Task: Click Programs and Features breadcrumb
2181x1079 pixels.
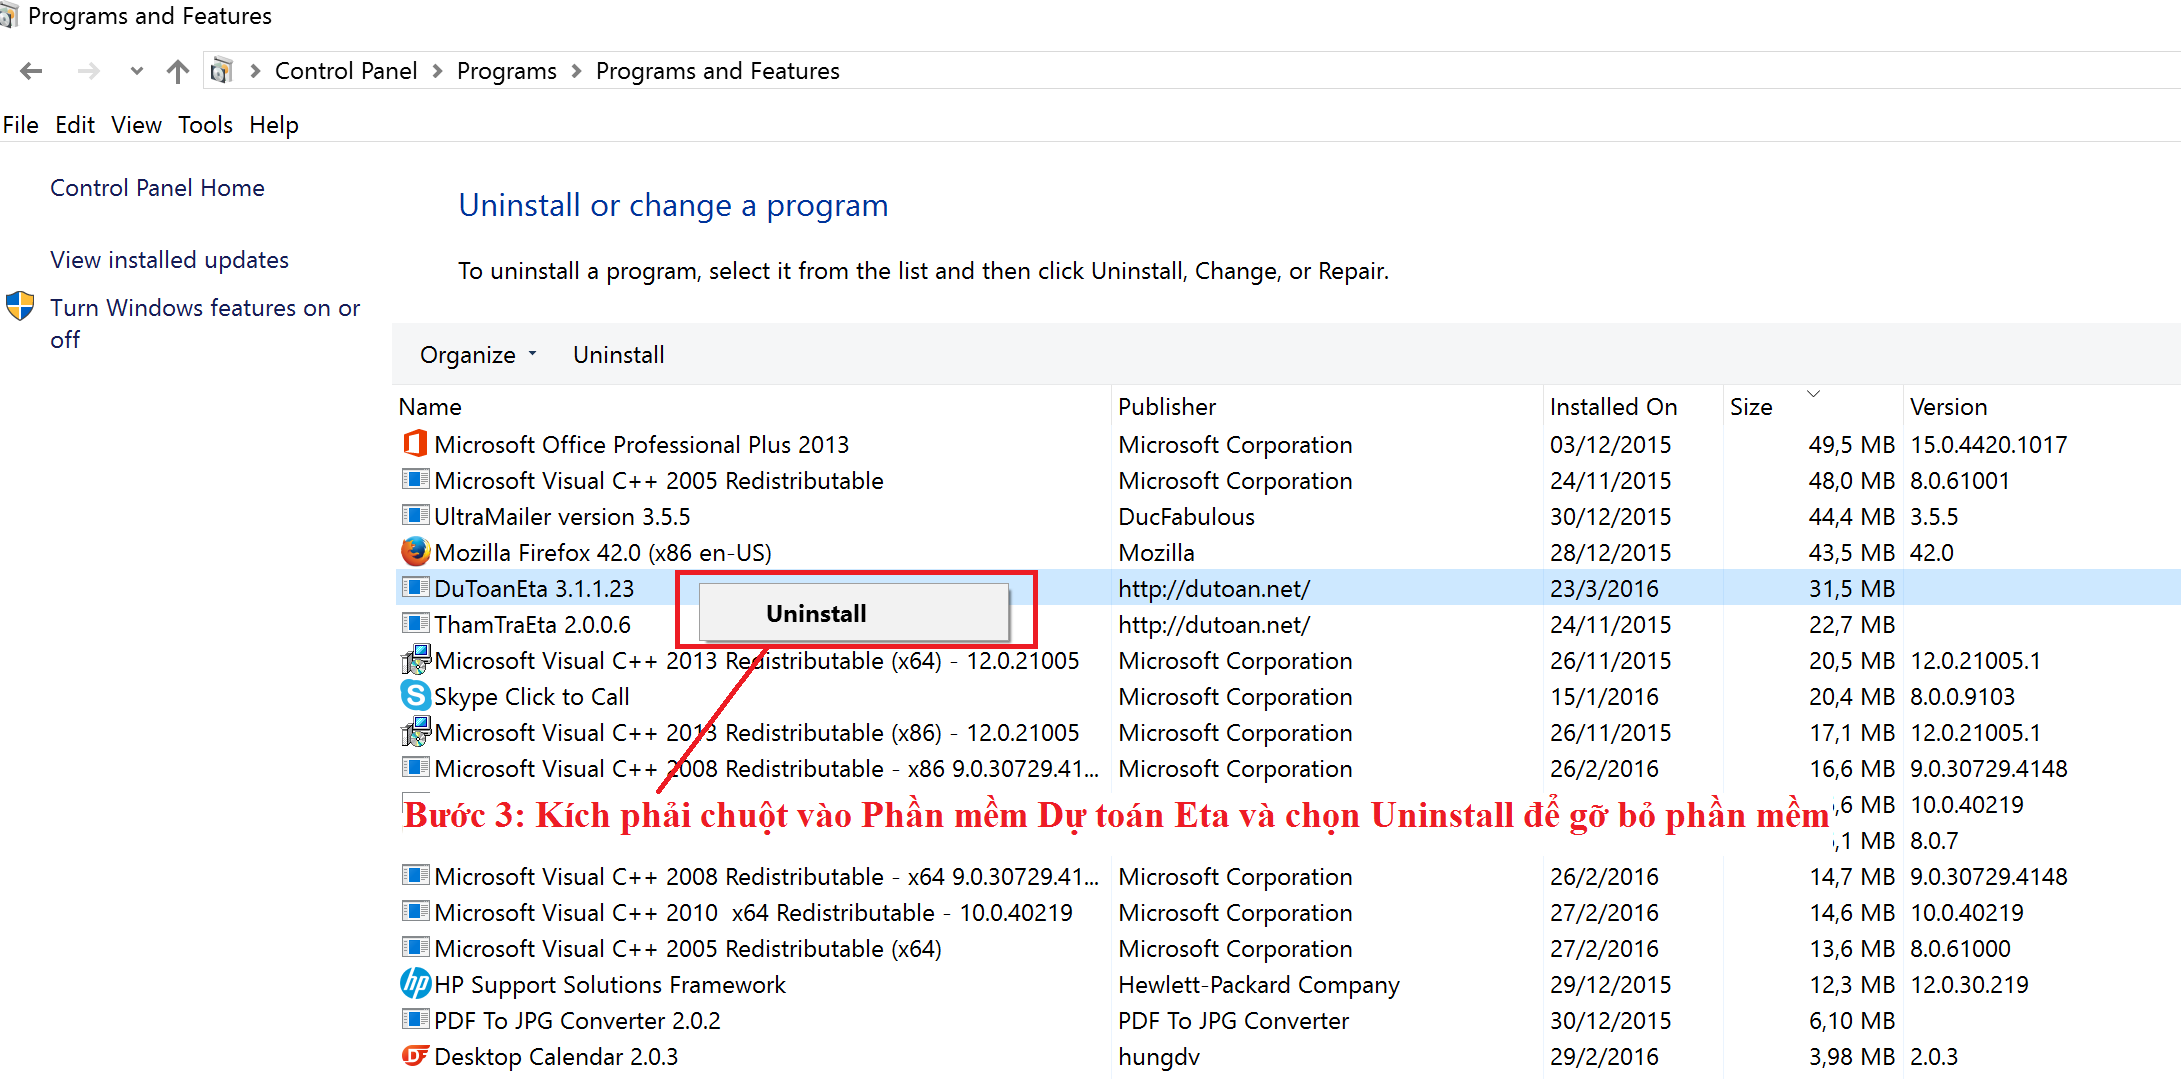Action: click(718, 71)
